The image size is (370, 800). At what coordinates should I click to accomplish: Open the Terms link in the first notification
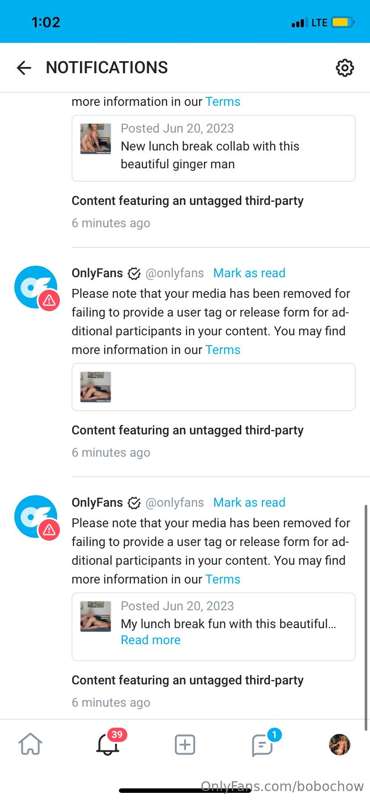(223, 102)
